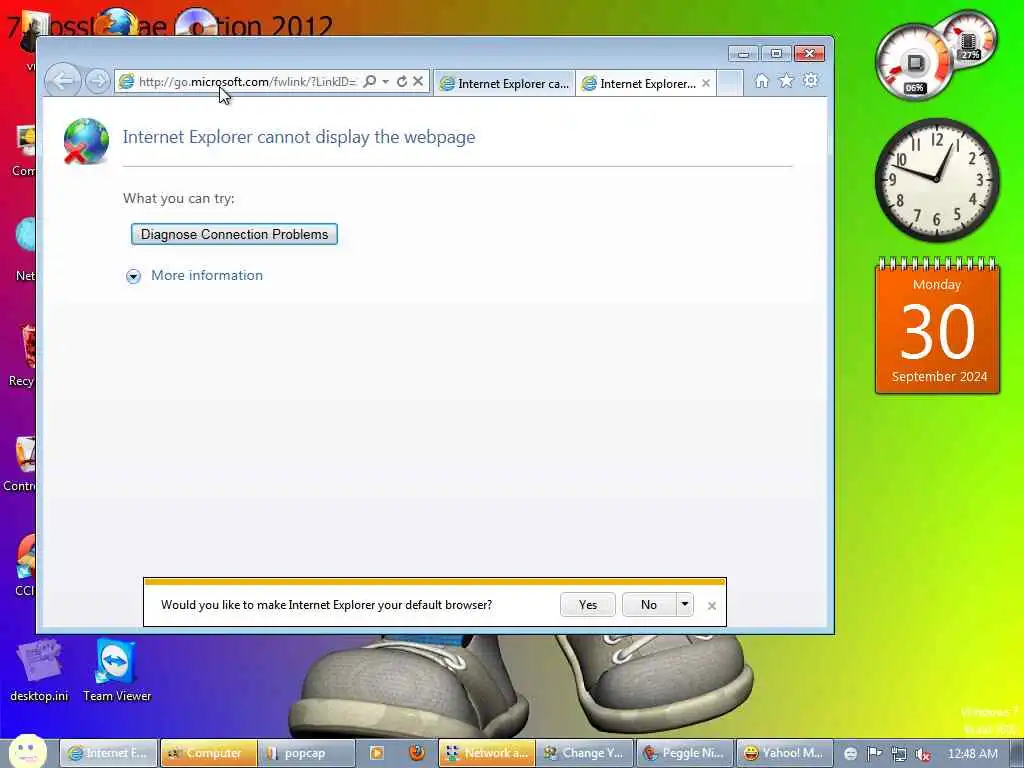Click Yes to make IE default browser

pyautogui.click(x=588, y=605)
